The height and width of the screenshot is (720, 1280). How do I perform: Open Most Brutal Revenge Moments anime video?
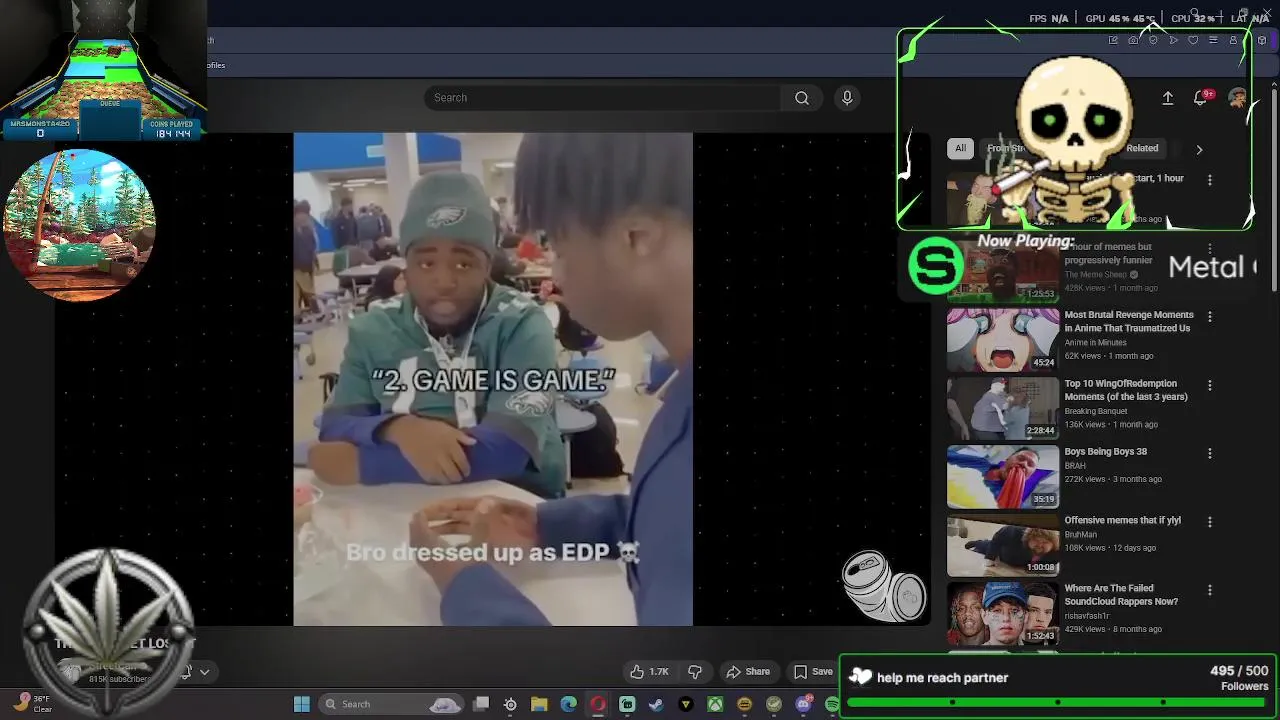point(1127,321)
